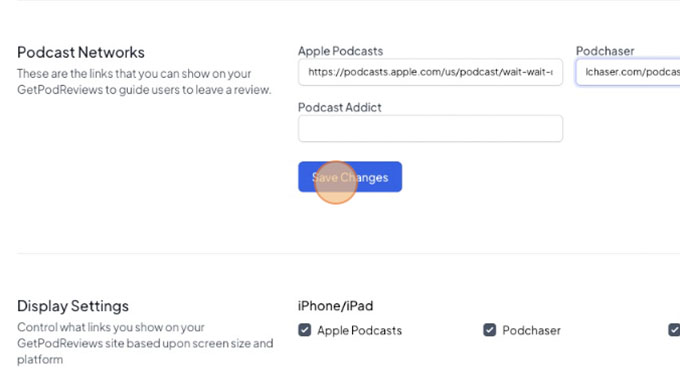Click the Display Settings description paragraph
This screenshot has width=680, height=375.
[145, 343]
